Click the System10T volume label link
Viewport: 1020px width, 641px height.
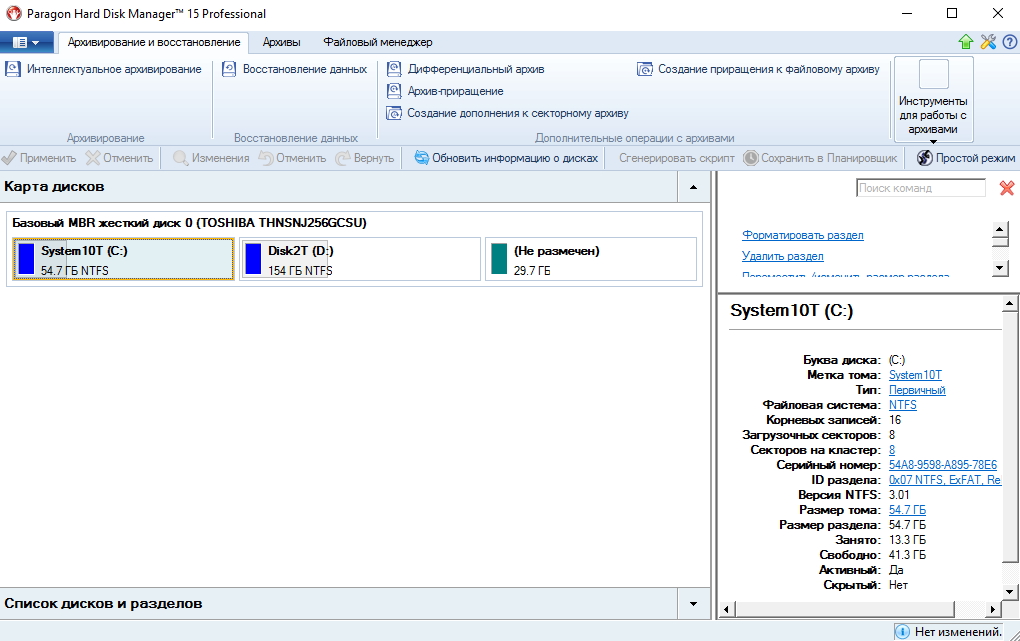pyautogui.click(x=915, y=375)
